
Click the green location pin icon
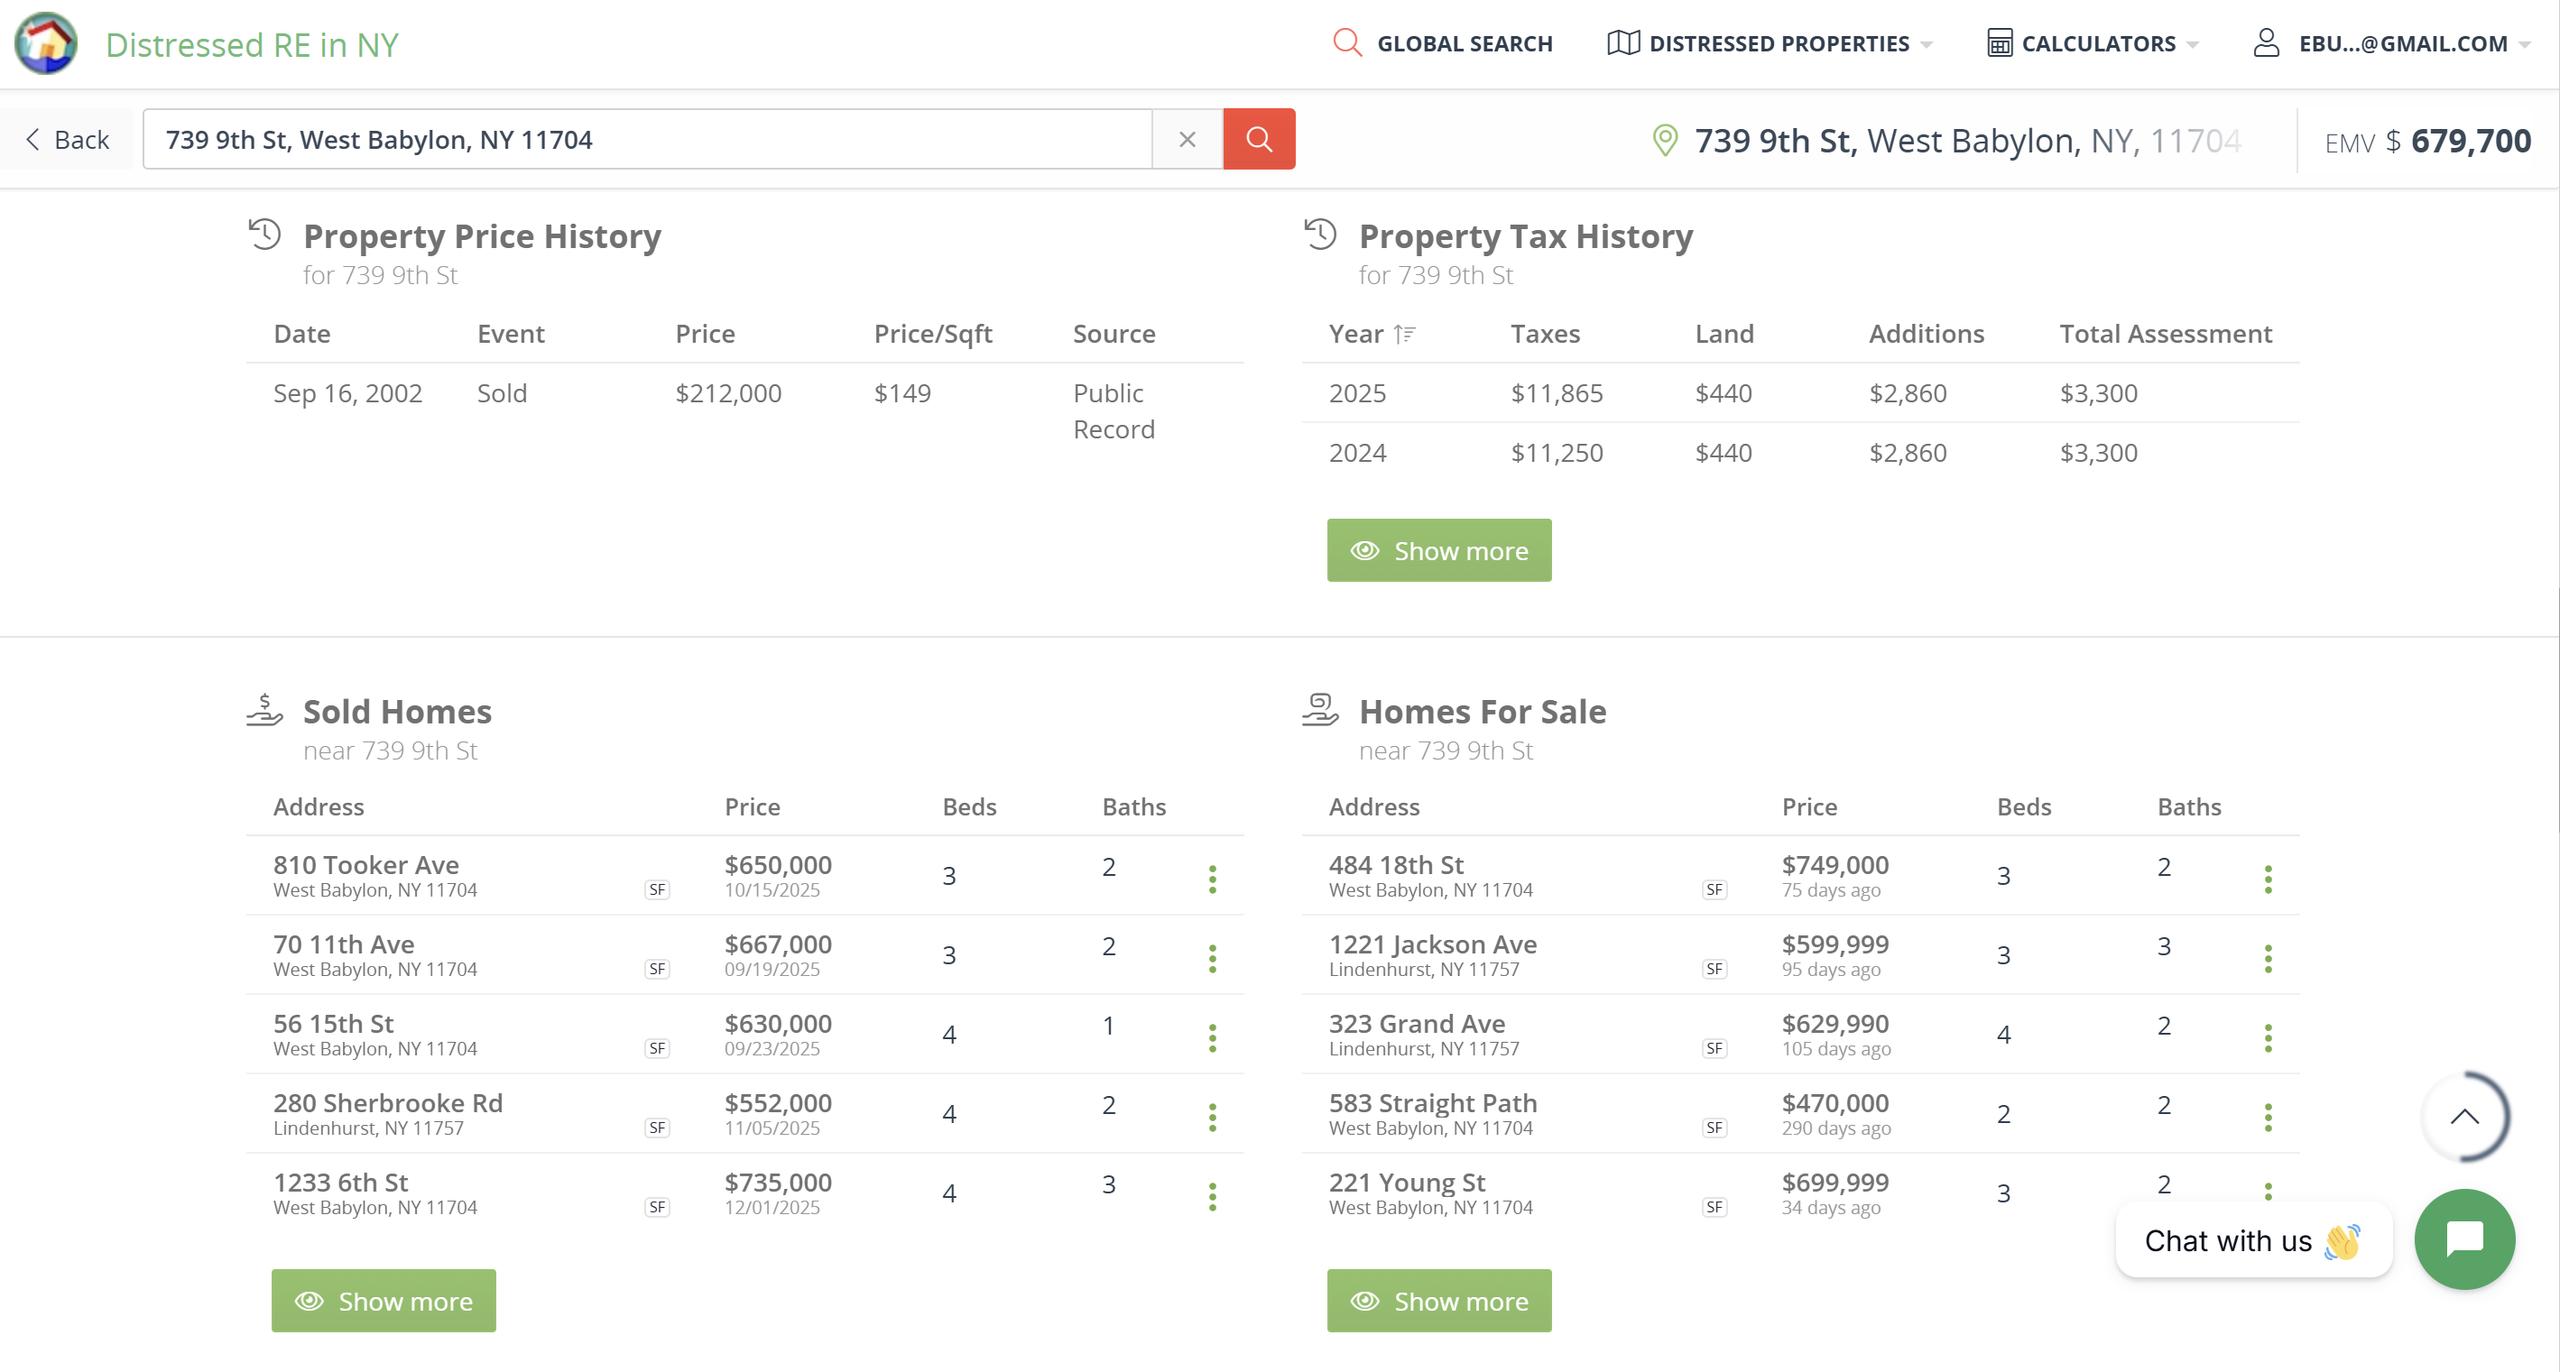(x=1664, y=140)
